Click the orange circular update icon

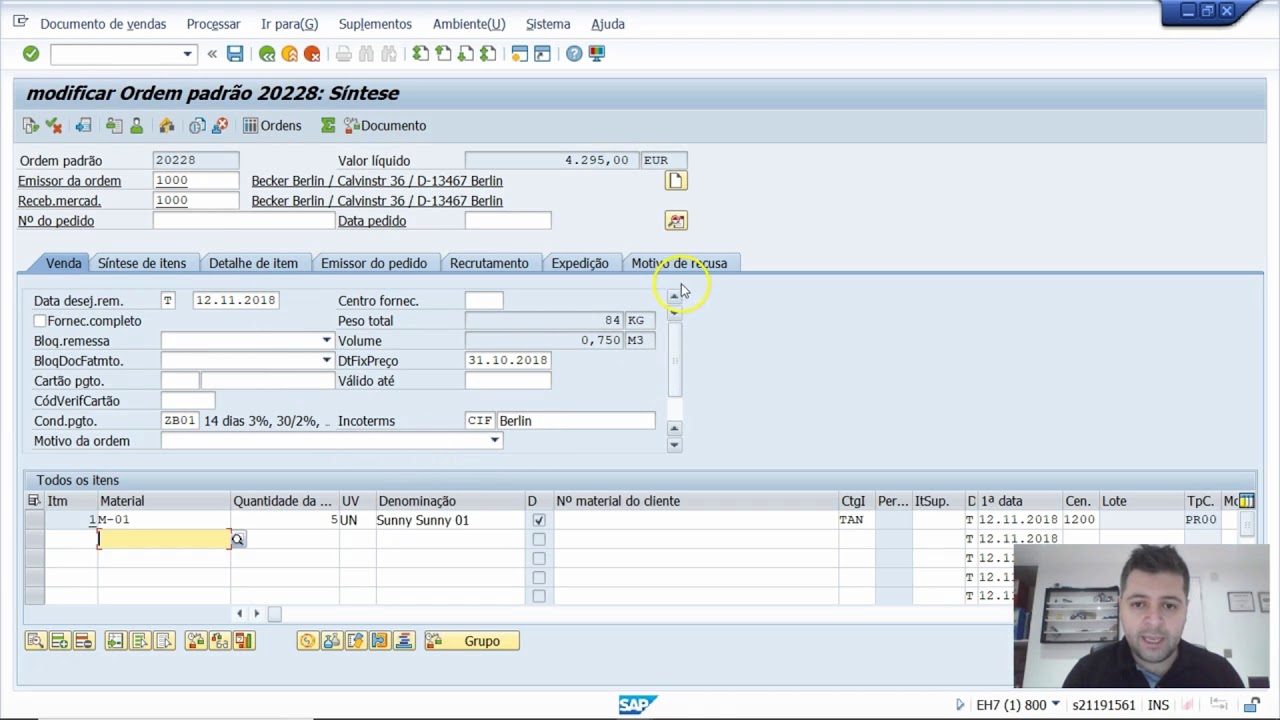[307, 641]
